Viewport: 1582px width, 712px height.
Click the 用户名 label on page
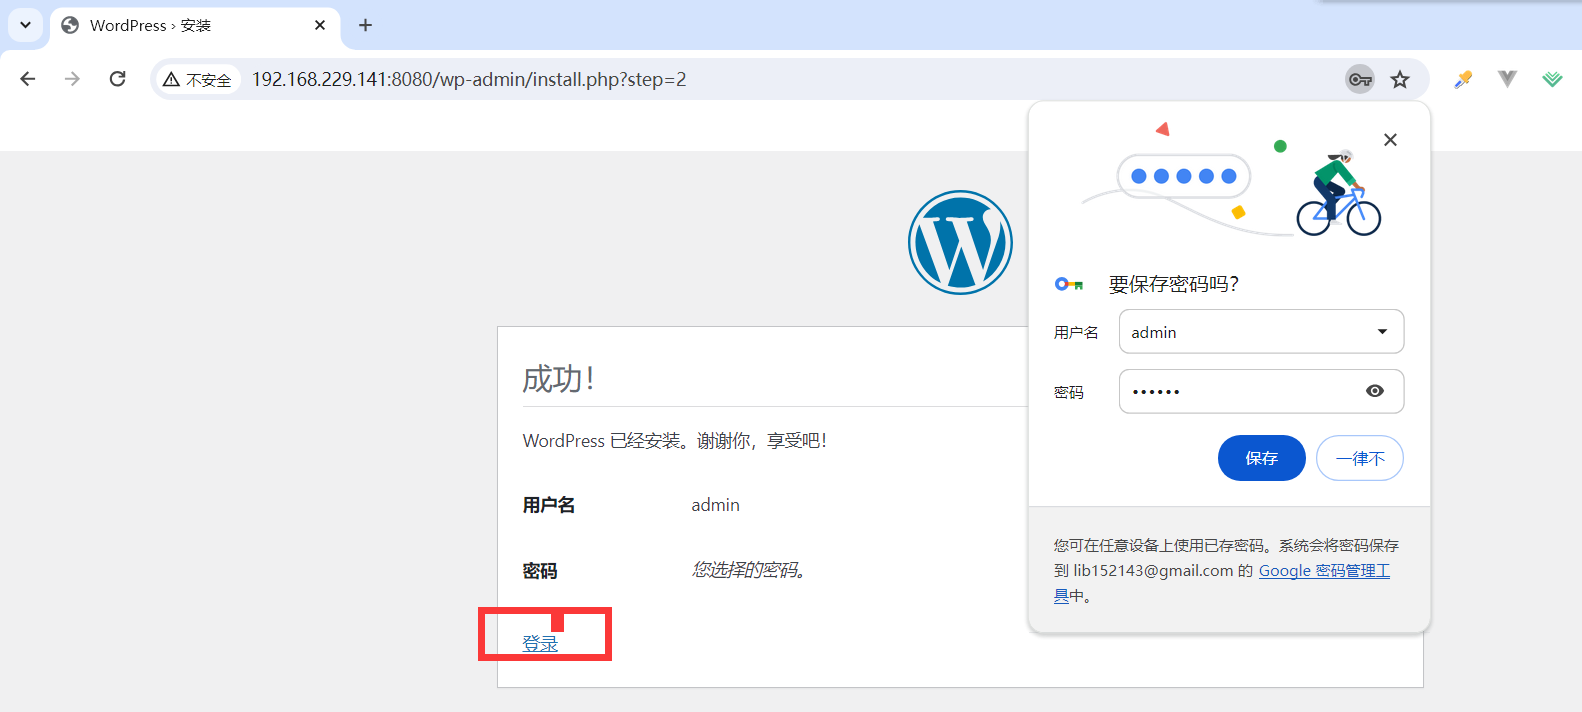[x=549, y=505]
